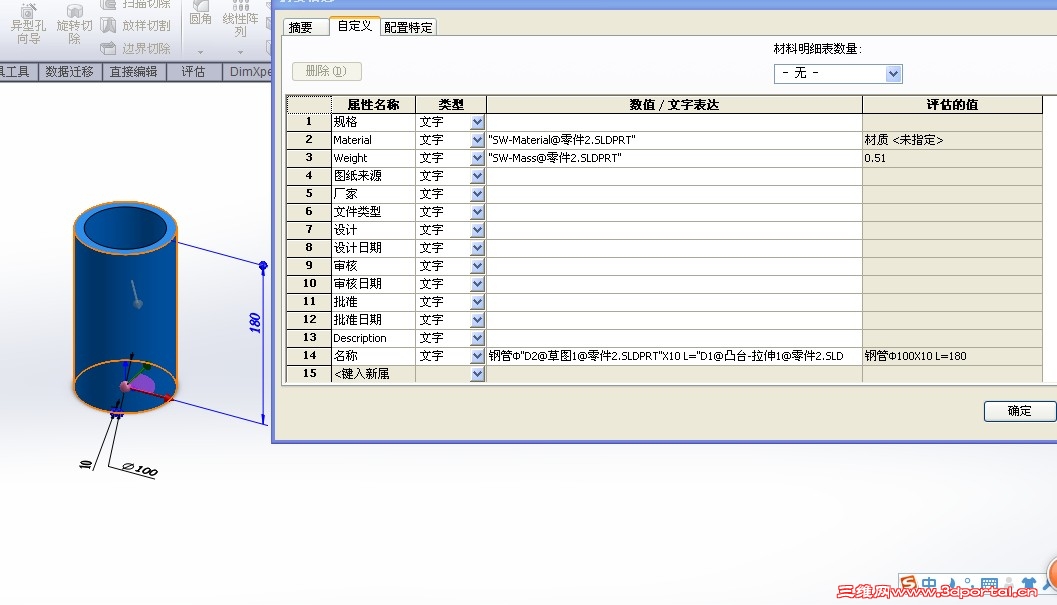Click the Sogou input method S logo

click(x=908, y=583)
